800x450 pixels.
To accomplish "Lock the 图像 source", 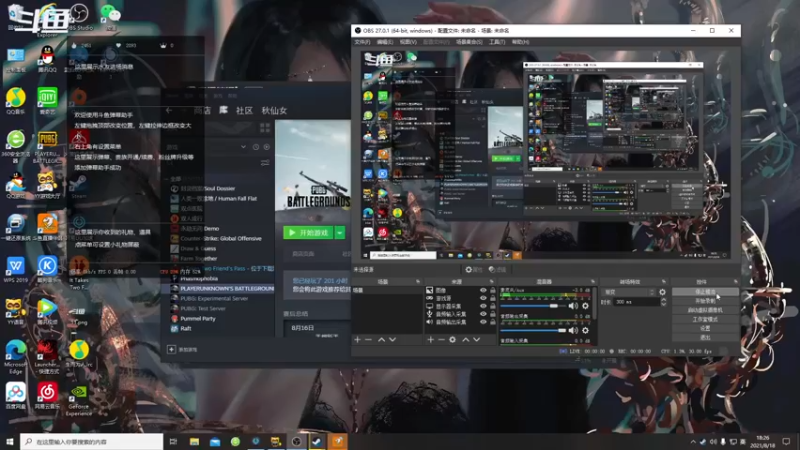I will 492,290.
